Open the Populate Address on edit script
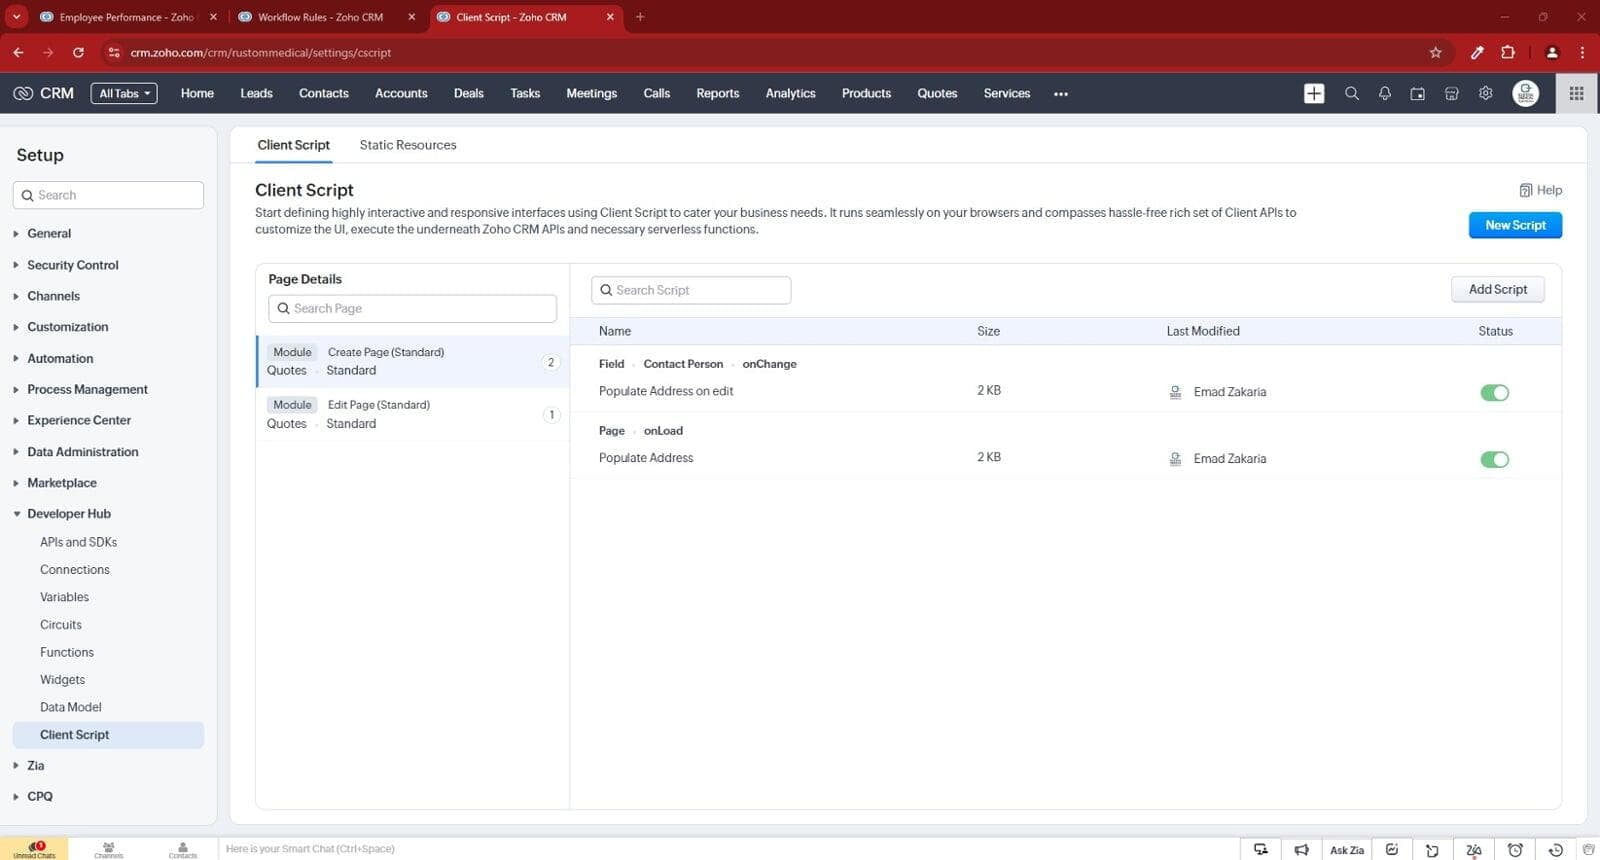 tap(666, 391)
